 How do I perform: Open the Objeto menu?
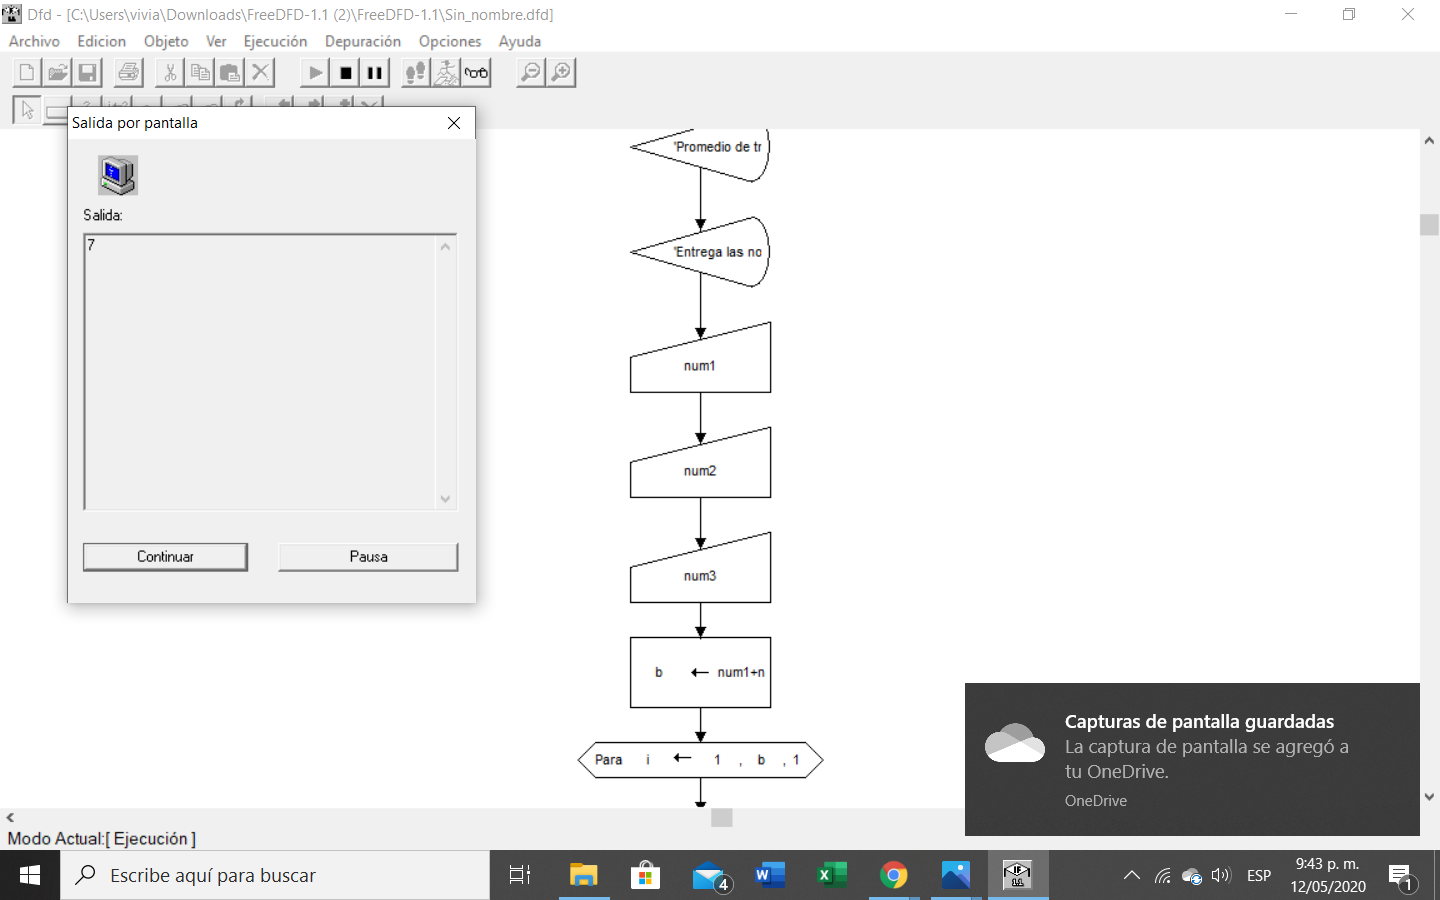[x=166, y=41]
